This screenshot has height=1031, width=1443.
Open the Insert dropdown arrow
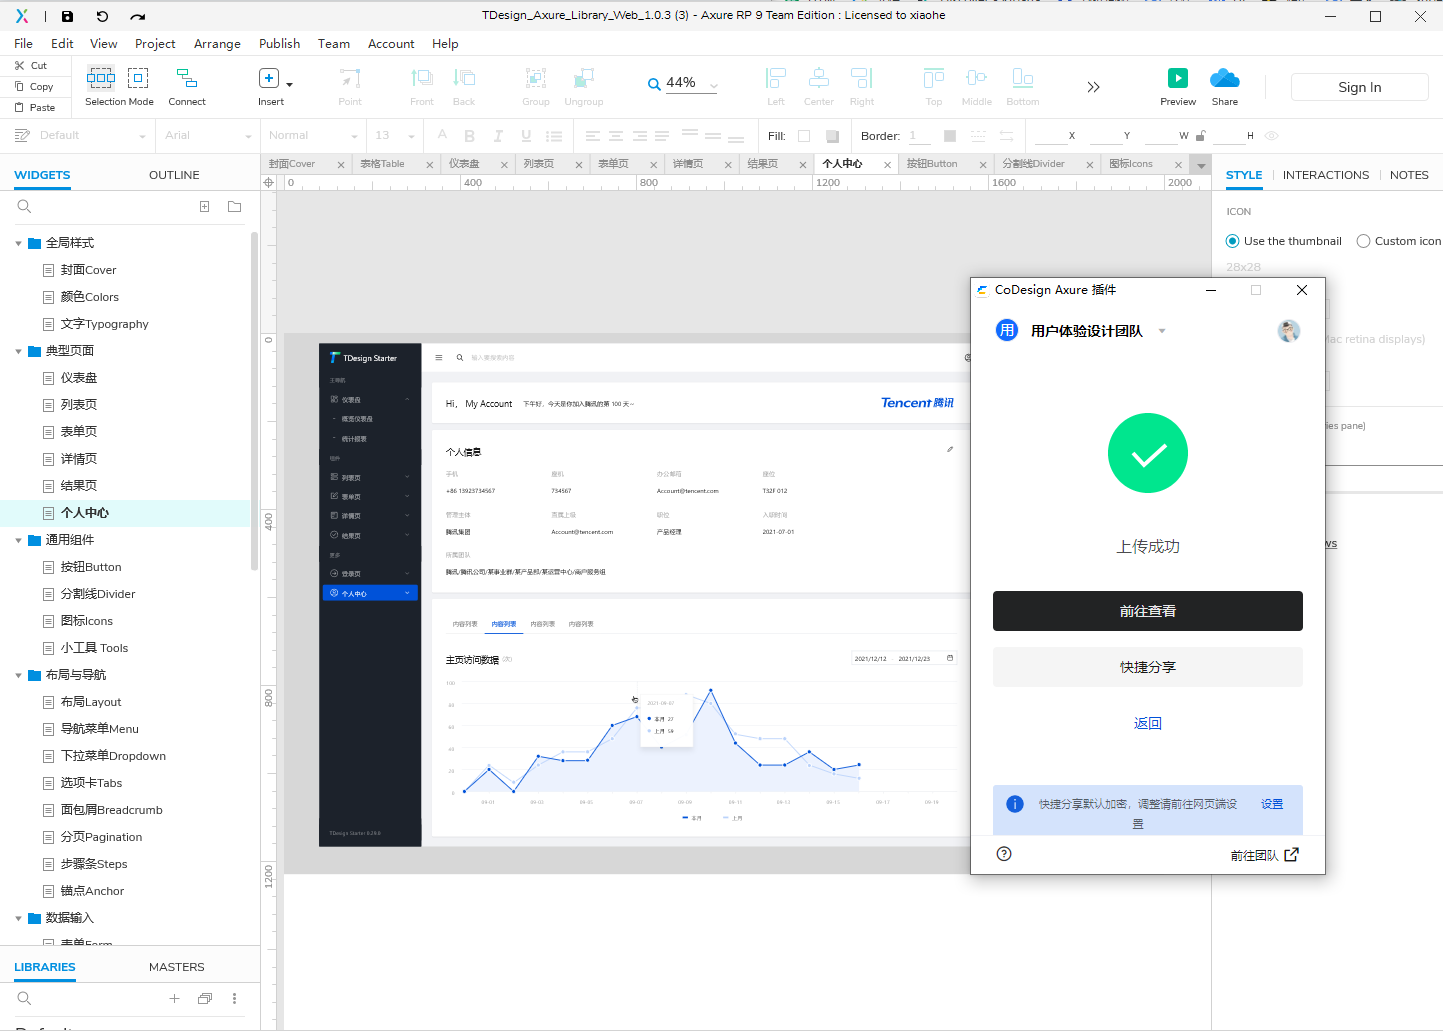click(x=290, y=84)
